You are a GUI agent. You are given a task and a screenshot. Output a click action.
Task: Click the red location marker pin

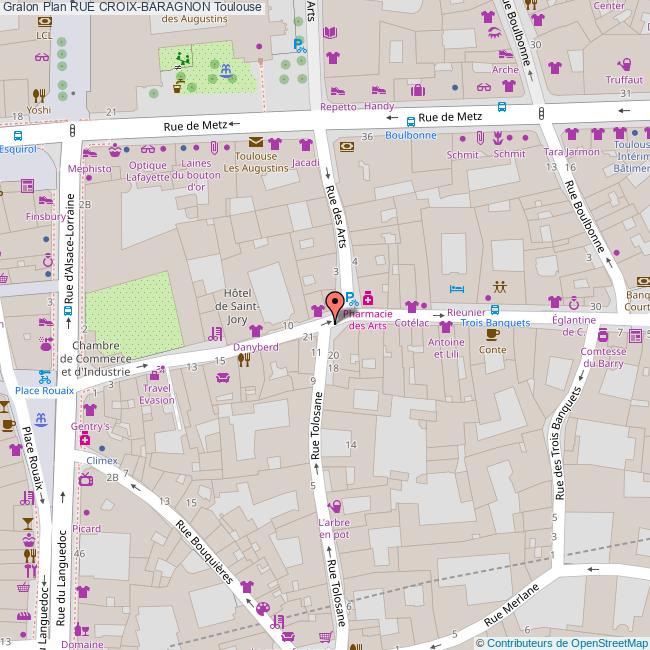[x=334, y=303]
